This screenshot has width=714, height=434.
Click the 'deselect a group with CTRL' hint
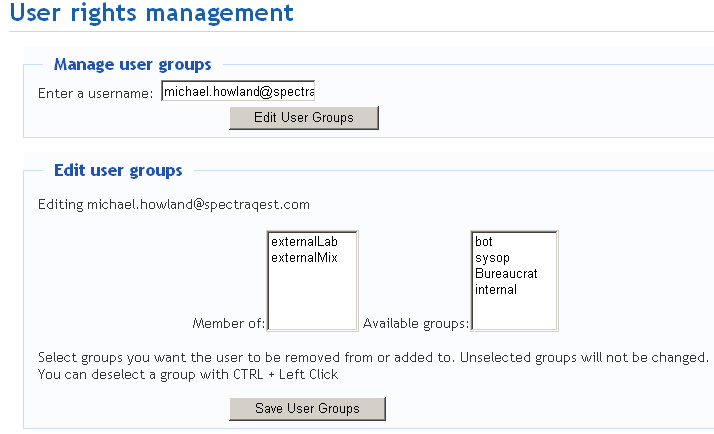tap(188, 375)
